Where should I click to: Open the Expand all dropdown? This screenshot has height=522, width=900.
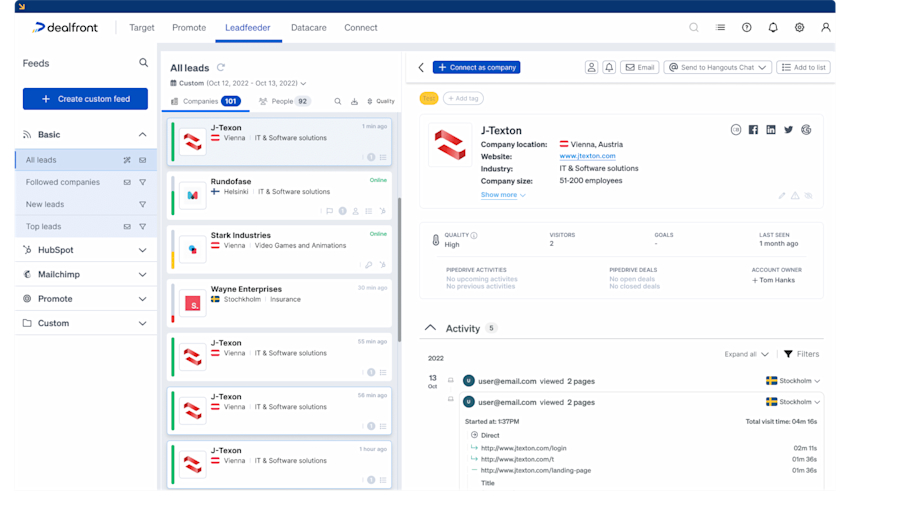(x=746, y=354)
